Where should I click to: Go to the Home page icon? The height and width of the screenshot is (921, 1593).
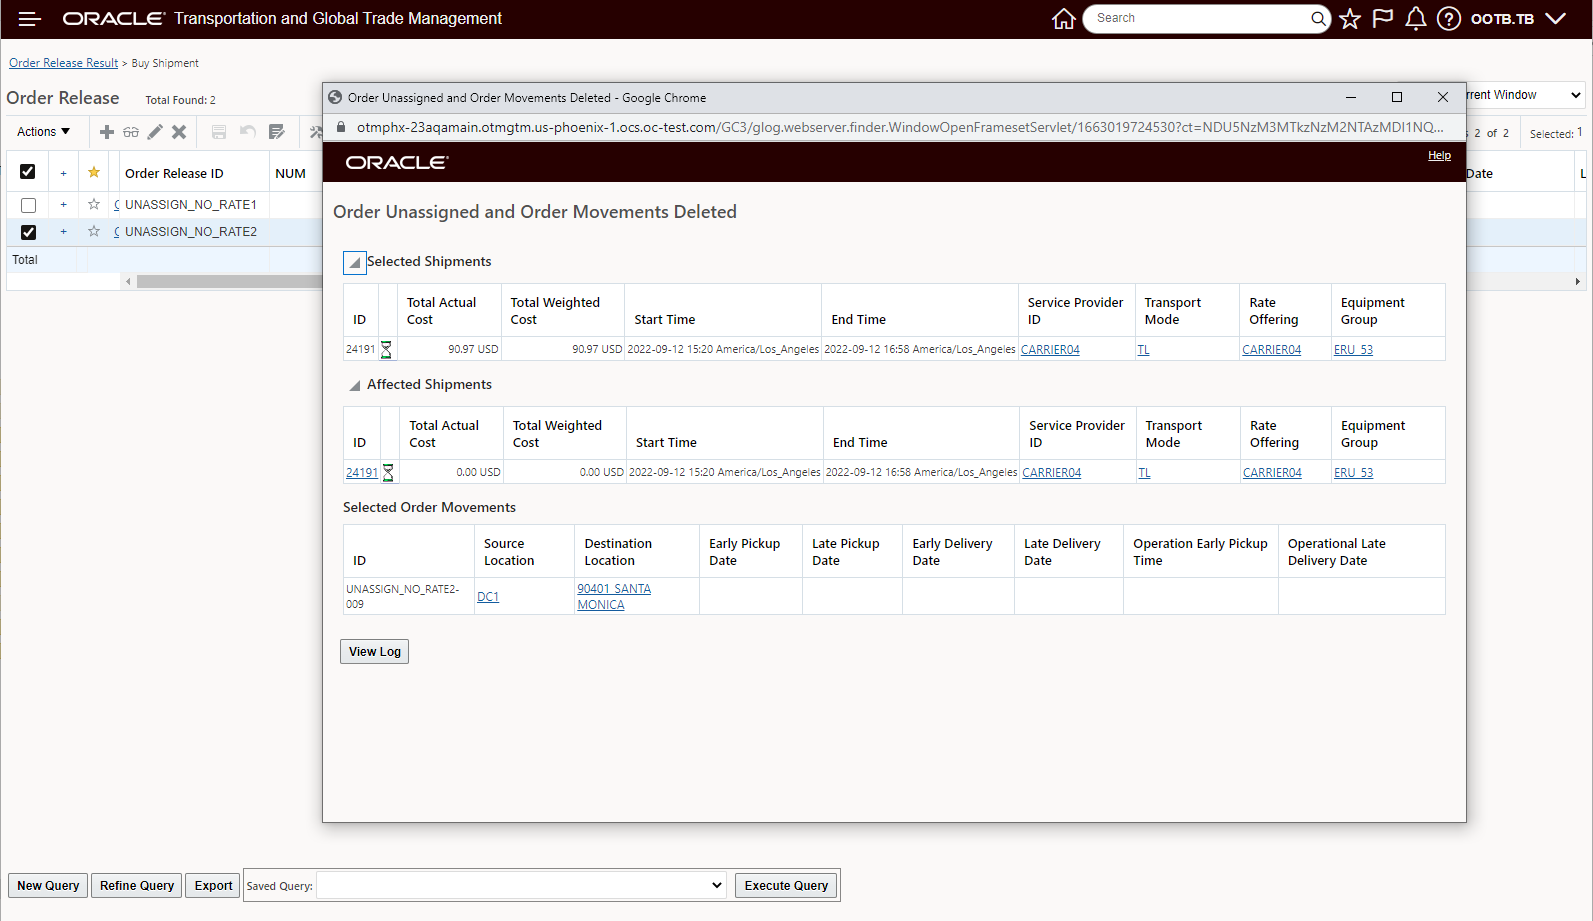pyautogui.click(x=1064, y=19)
